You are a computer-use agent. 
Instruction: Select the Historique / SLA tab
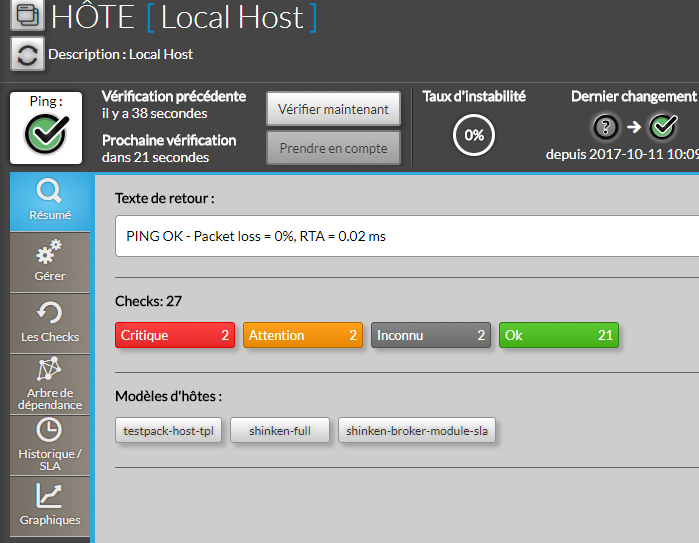click(x=49, y=445)
